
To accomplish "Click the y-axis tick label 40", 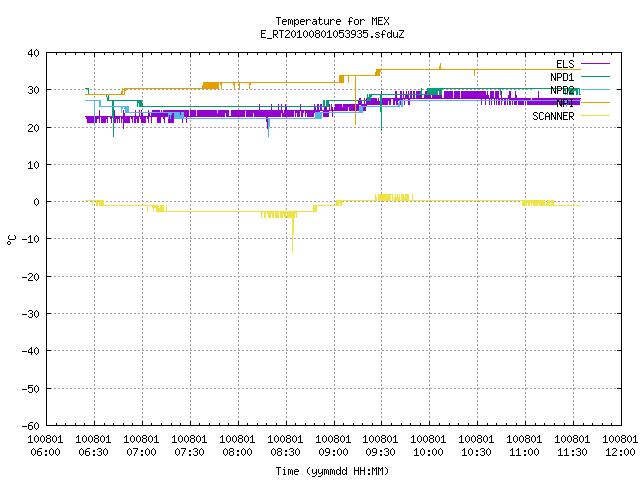I will pos(33,53).
